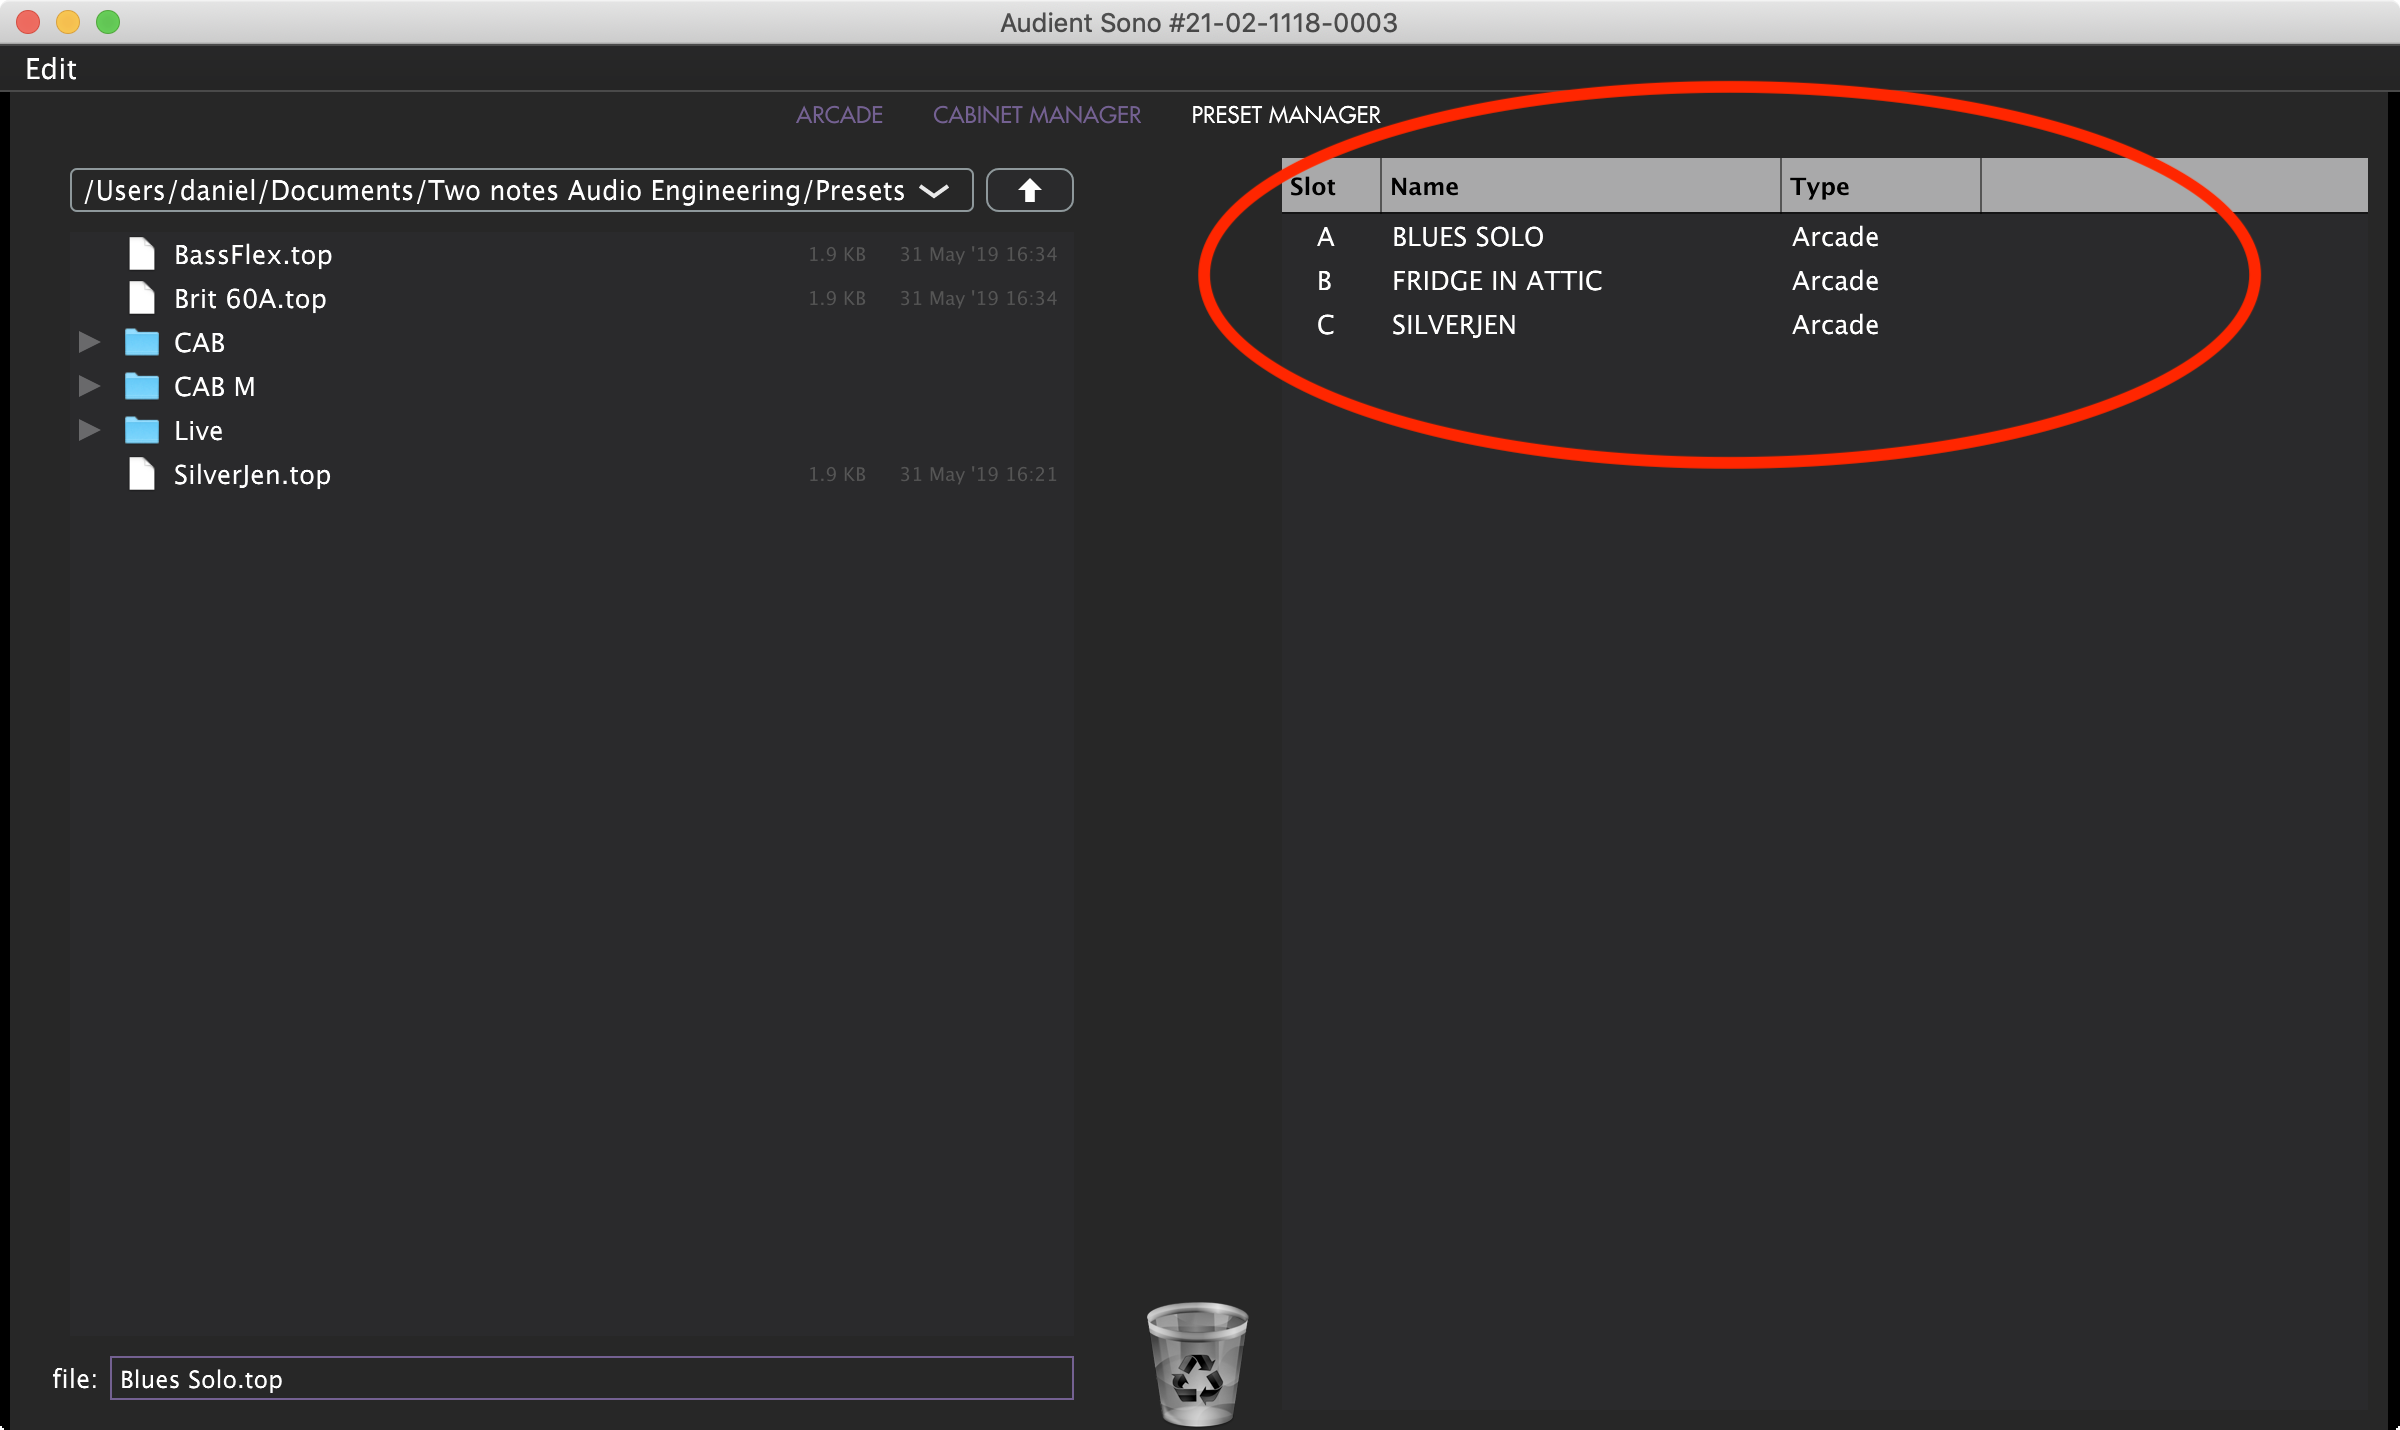Click the file name input field
2400x1430 pixels.
590,1379
